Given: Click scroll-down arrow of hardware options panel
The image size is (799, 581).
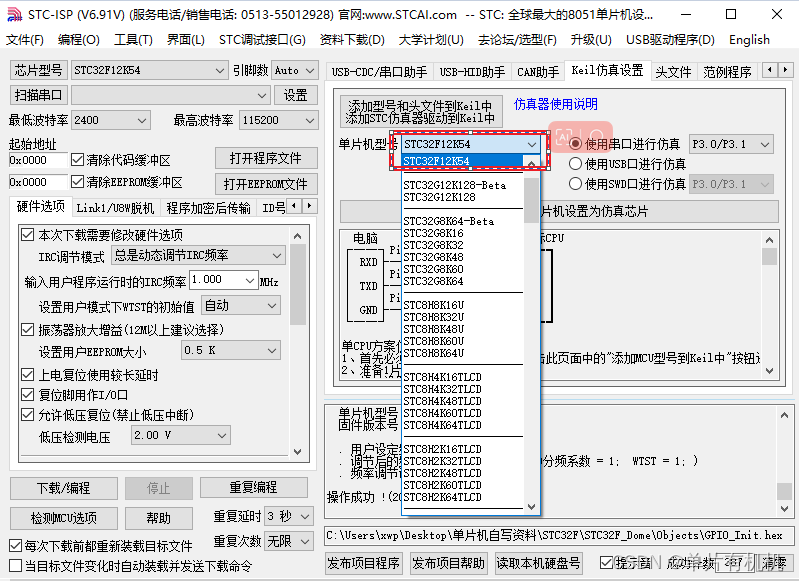Looking at the screenshot, I should tap(298, 452).
